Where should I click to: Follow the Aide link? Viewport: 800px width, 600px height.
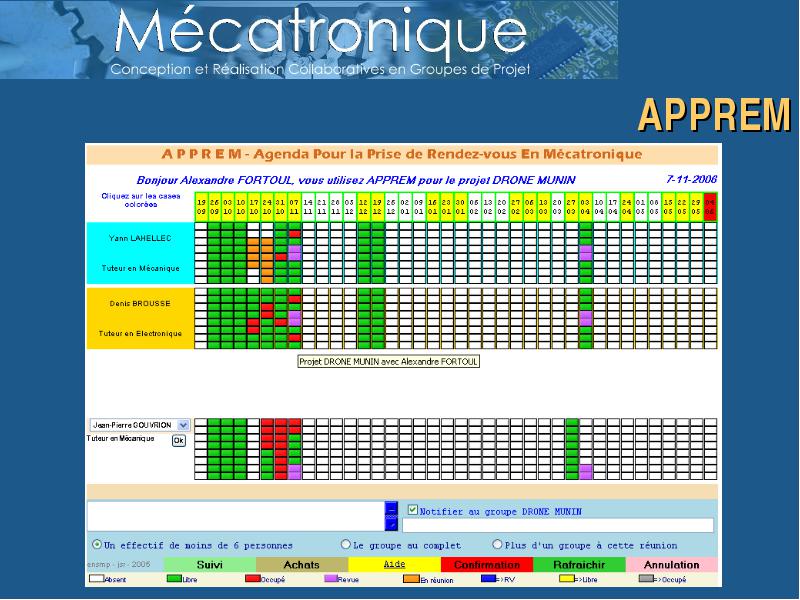click(394, 564)
